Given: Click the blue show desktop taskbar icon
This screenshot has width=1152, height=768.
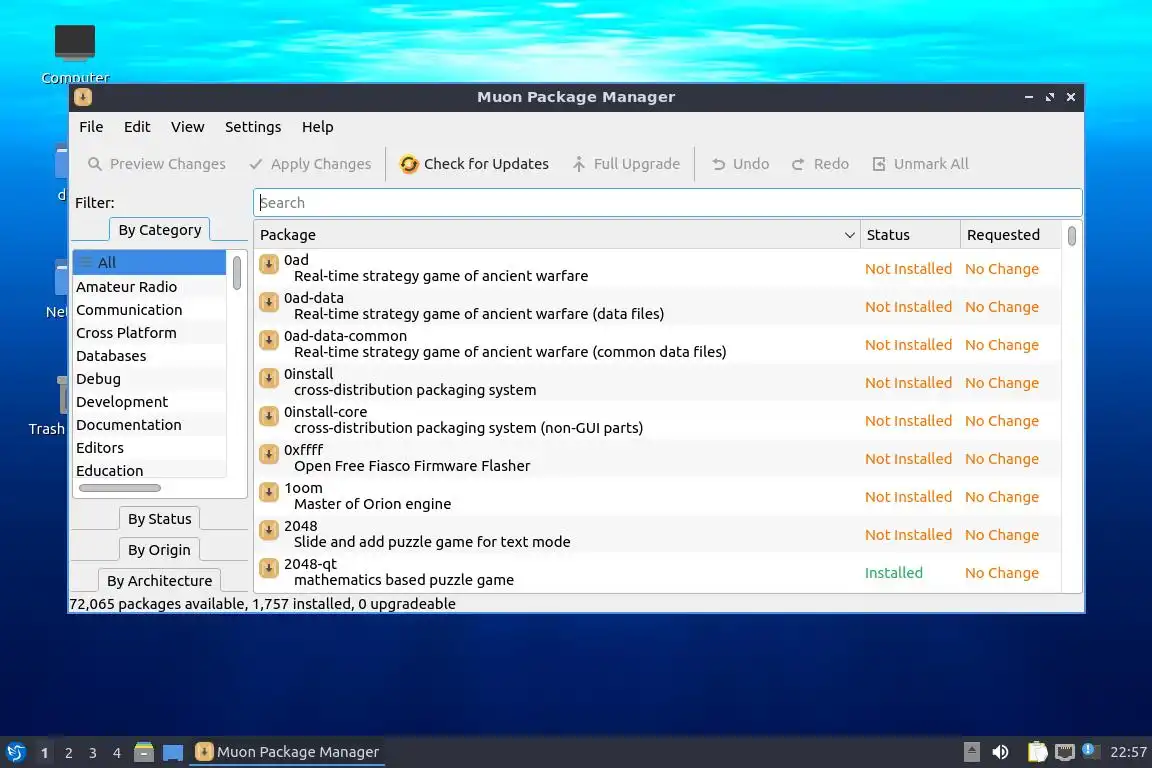Looking at the screenshot, I should pyautogui.click(x=173, y=753).
